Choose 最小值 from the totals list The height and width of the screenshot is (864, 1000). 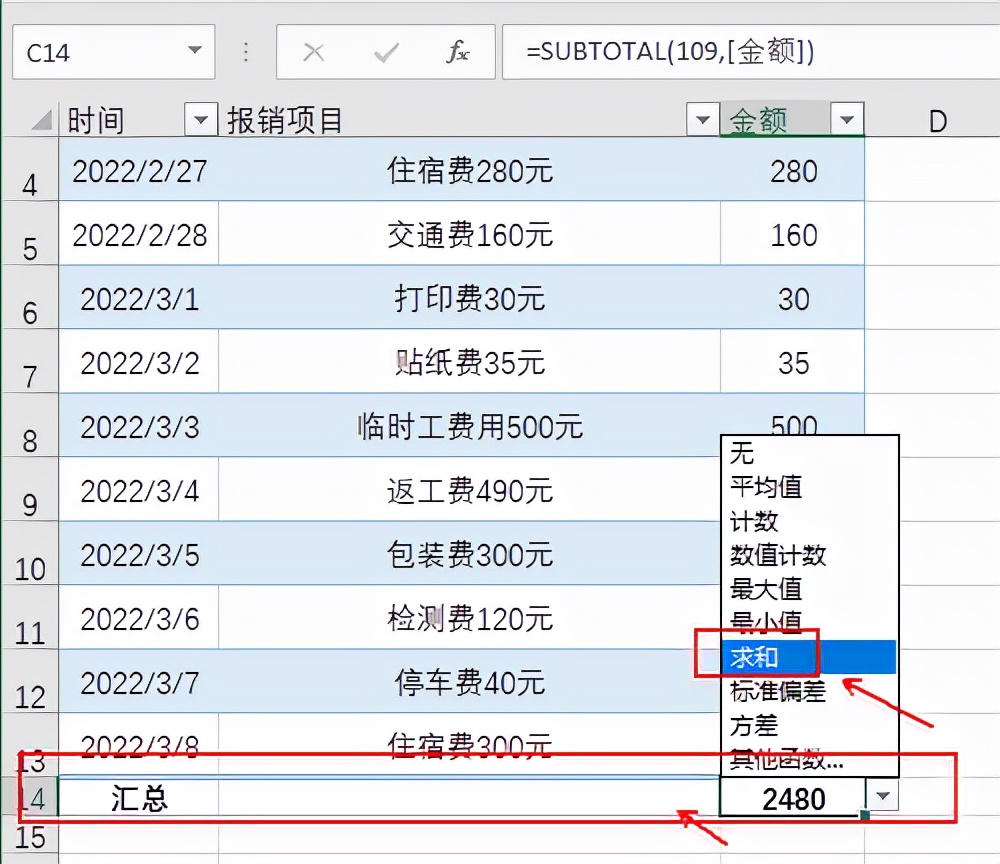[810, 622]
